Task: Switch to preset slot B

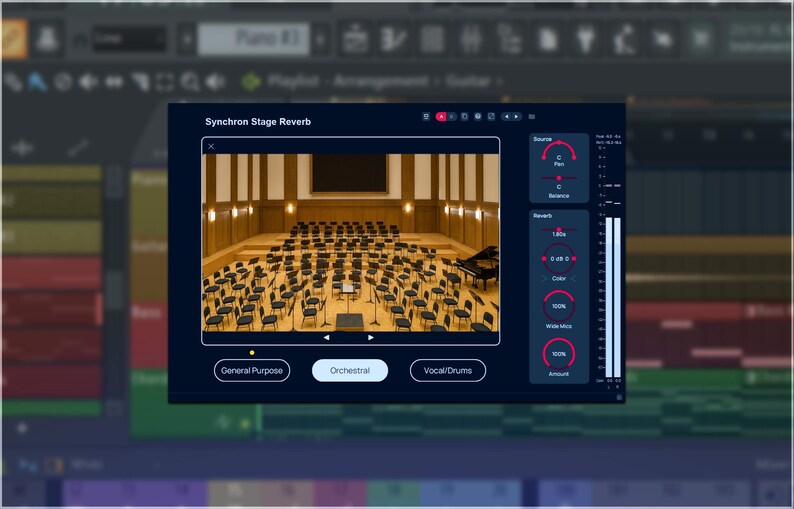Action: [x=452, y=116]
